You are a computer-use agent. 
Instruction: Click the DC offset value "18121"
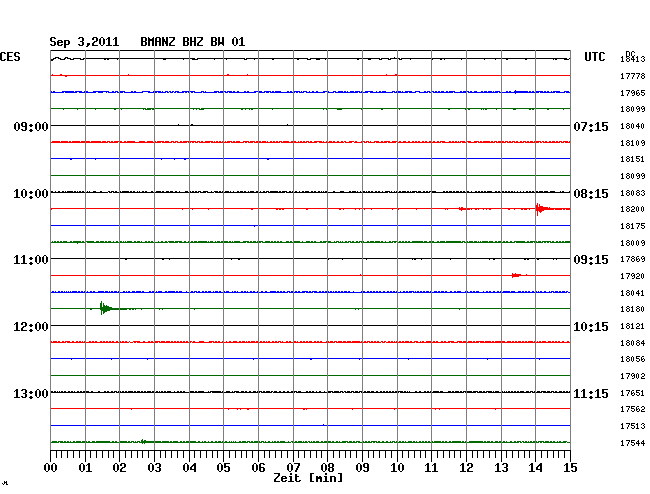click(x=633, y=326)
